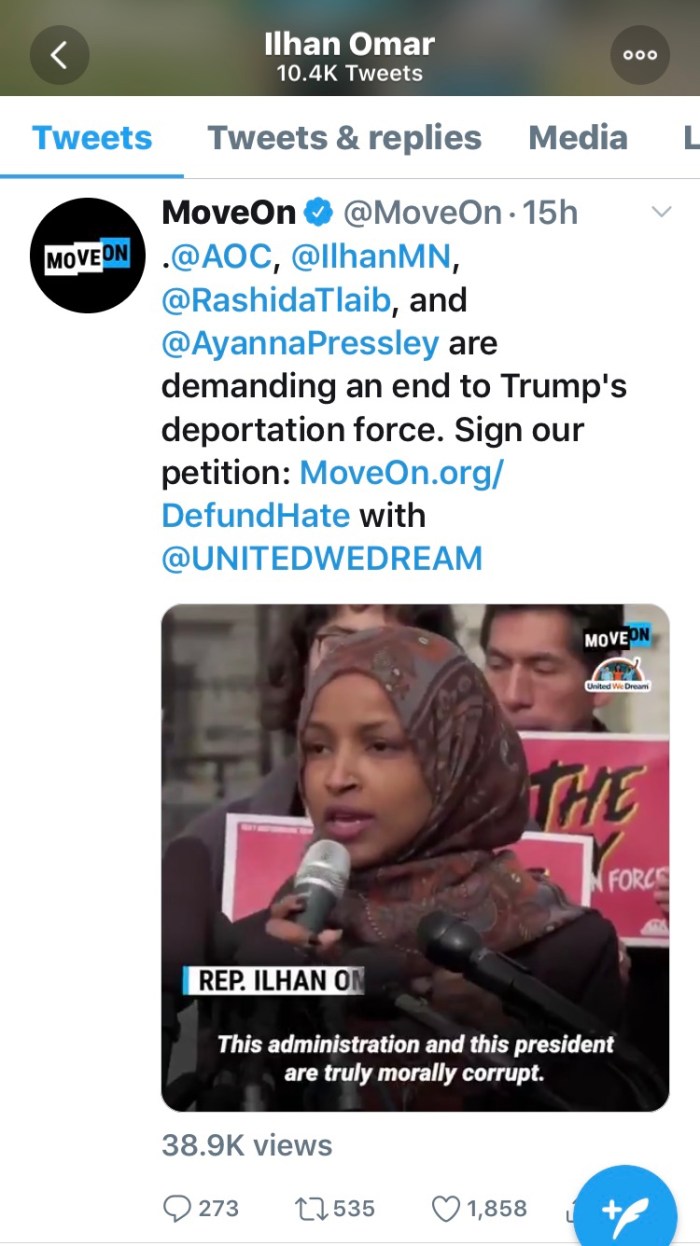Visit the @RashidaTlaib profile link

(x=276, y=300)
